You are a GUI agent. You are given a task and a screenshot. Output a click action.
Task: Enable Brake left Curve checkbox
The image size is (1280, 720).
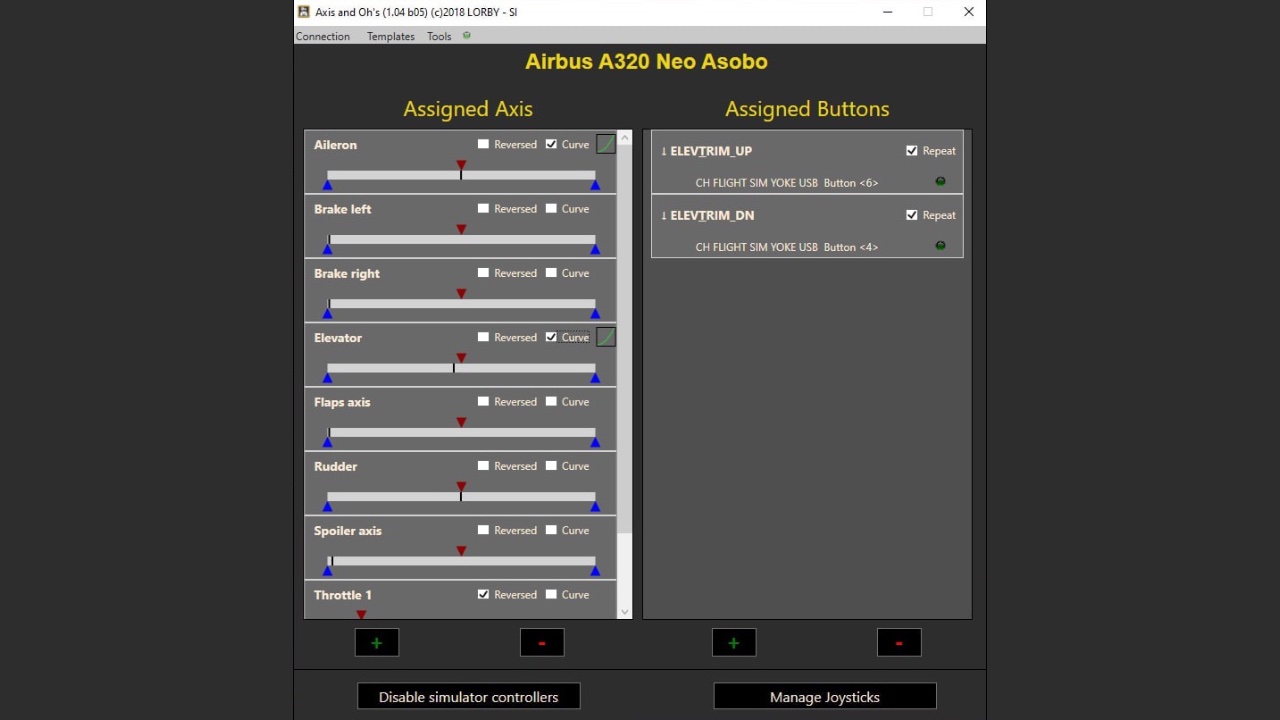point(551,208)
